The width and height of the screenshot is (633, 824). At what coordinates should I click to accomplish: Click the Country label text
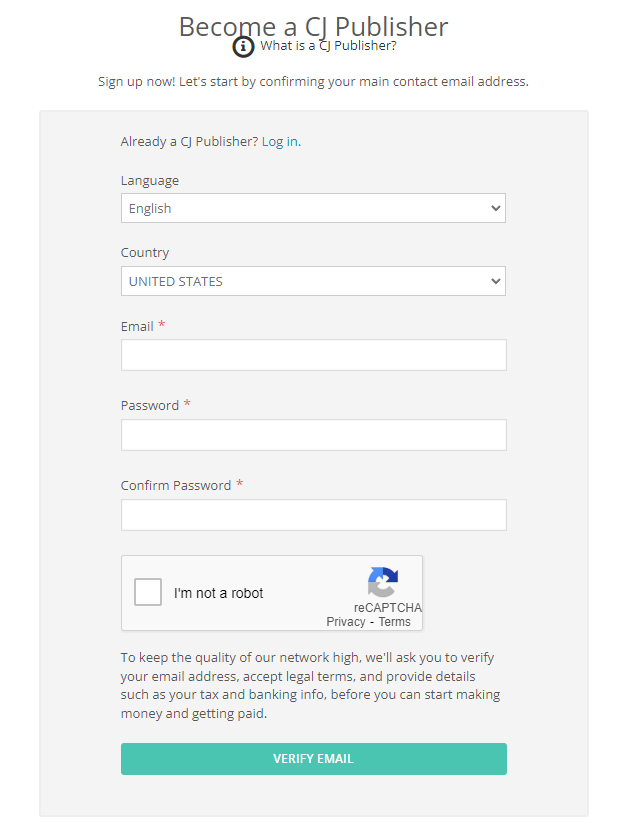click(x=145, y=253)
